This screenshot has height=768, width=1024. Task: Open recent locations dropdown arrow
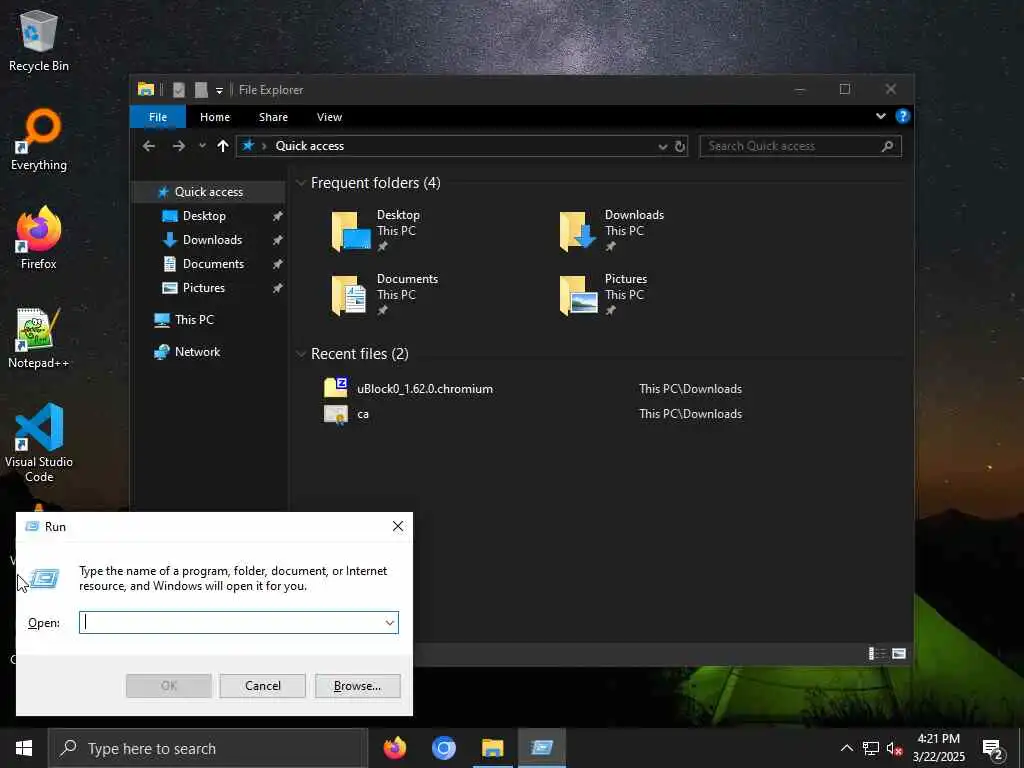click(202, 146)
